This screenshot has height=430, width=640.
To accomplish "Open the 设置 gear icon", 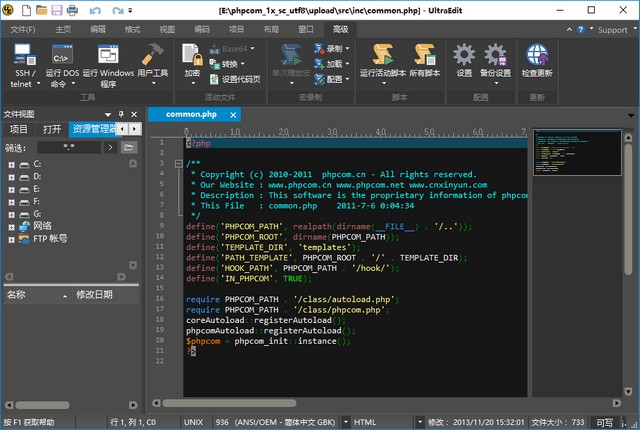I will click(464, 55).
